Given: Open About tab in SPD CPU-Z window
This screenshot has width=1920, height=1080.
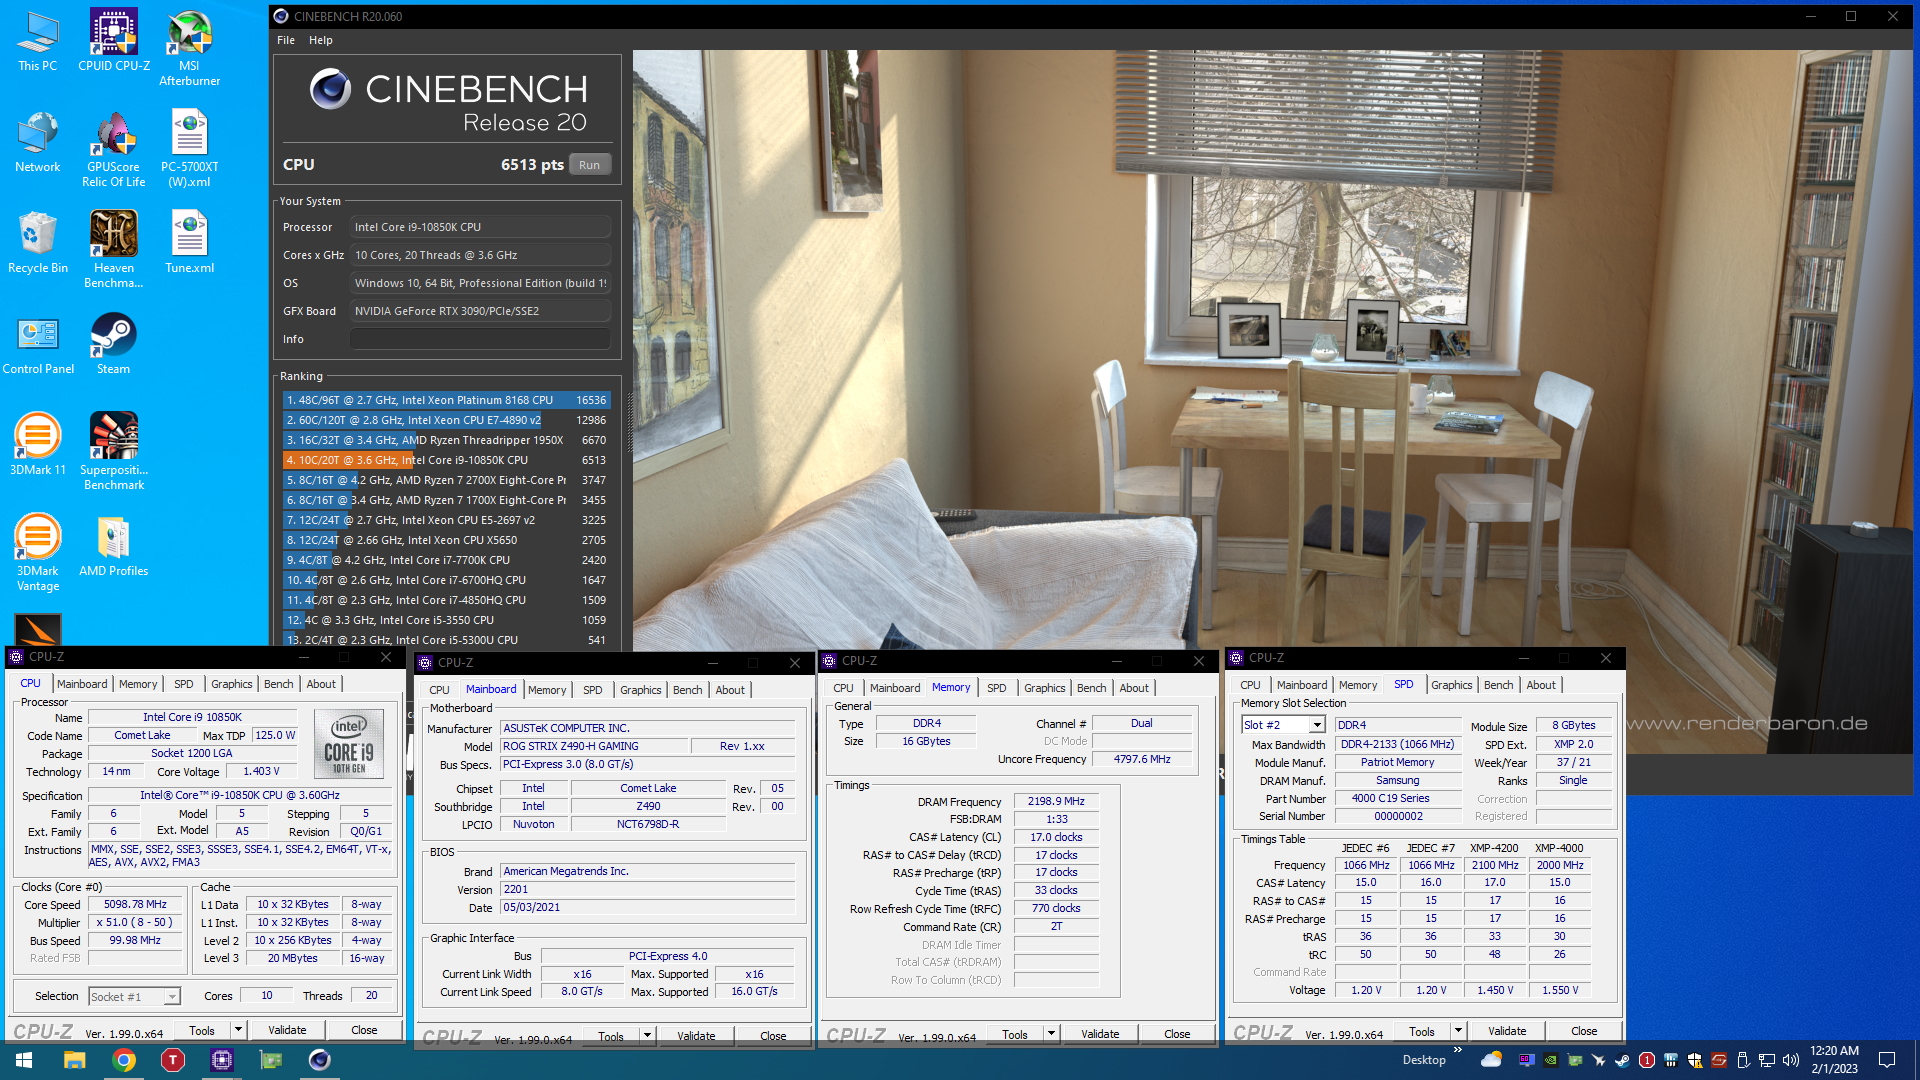Looking at the screenshot, I should pos(1540,685).
